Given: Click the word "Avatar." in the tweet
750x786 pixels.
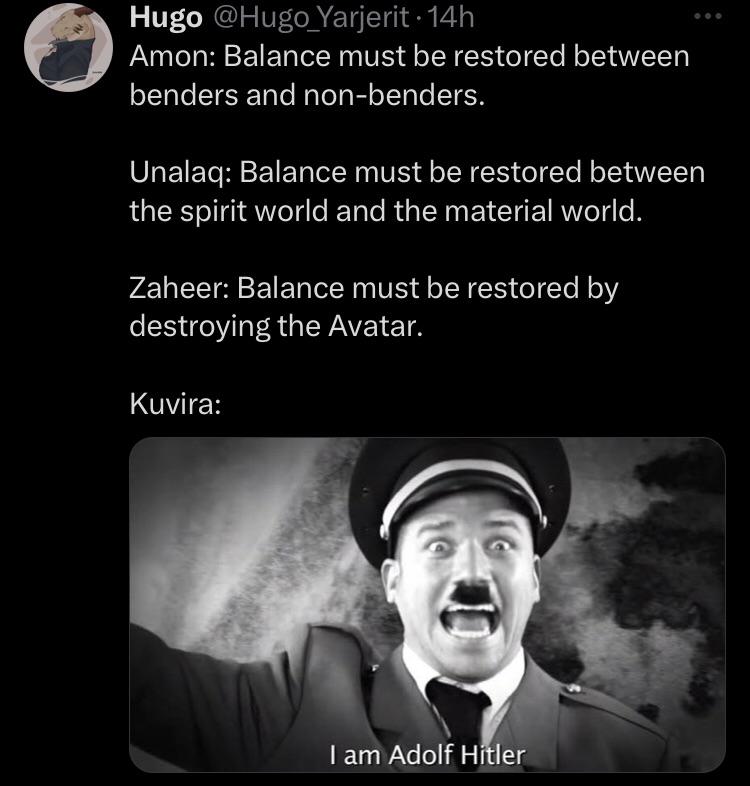Looking at the screenshot, I should pos(376,327).
